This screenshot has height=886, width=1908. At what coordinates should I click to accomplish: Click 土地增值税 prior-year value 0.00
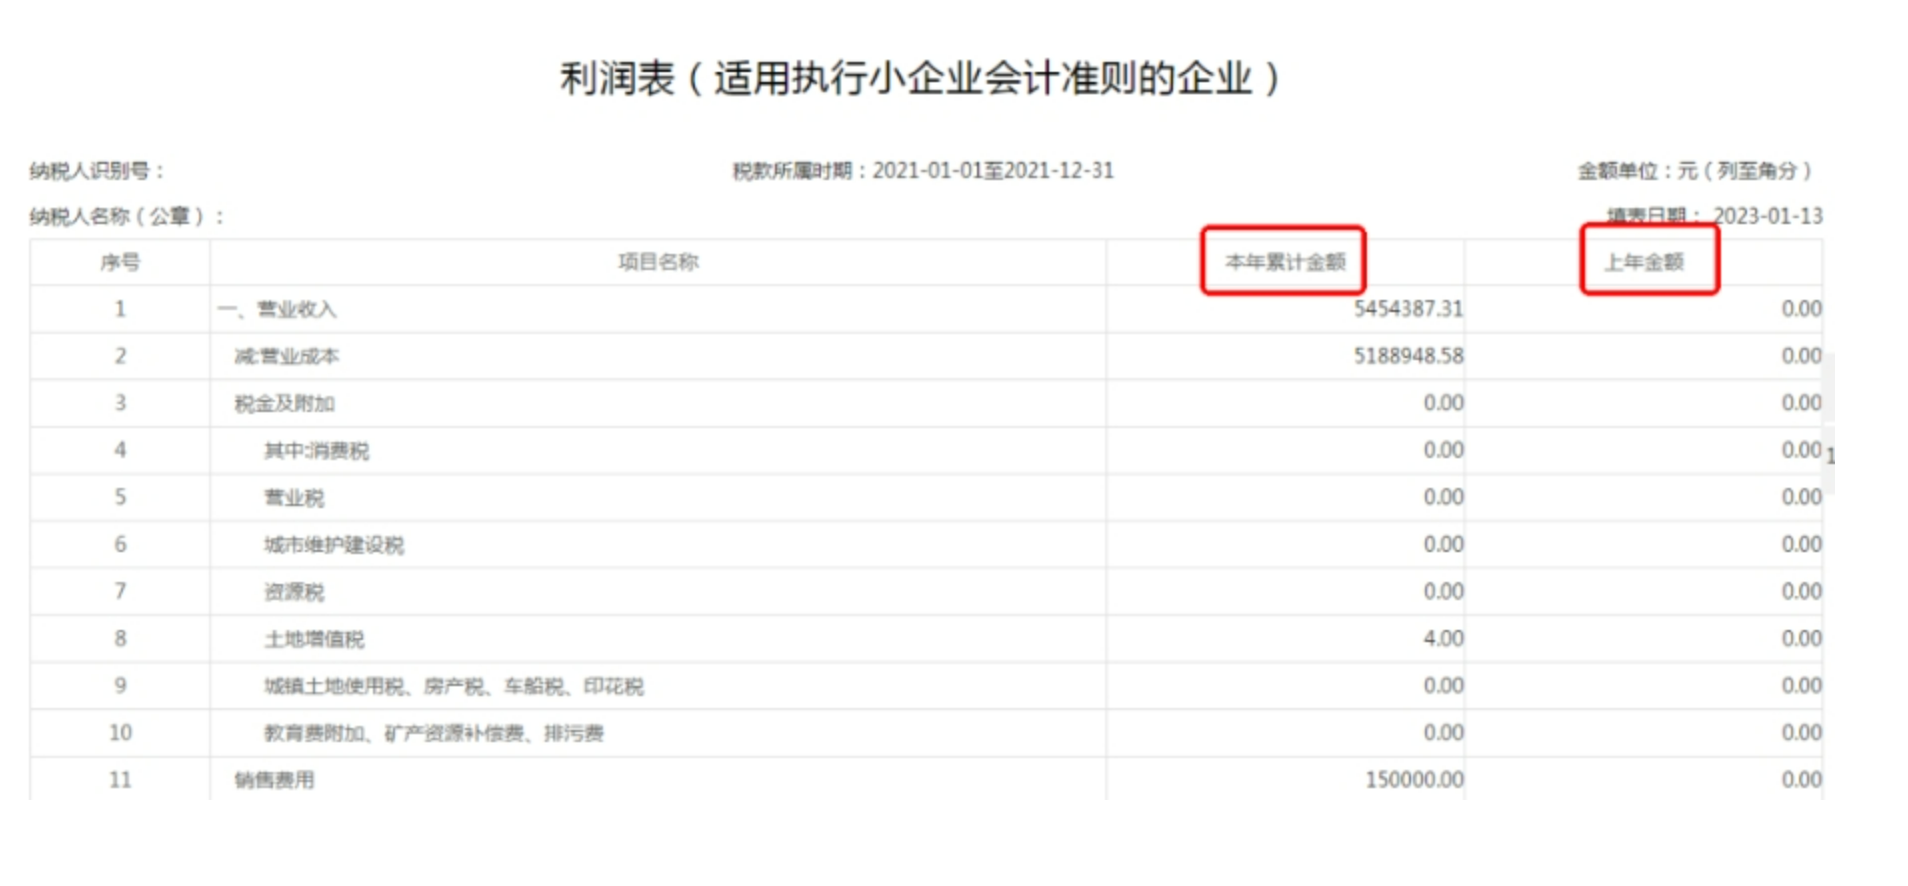[x=1801, y=638]
